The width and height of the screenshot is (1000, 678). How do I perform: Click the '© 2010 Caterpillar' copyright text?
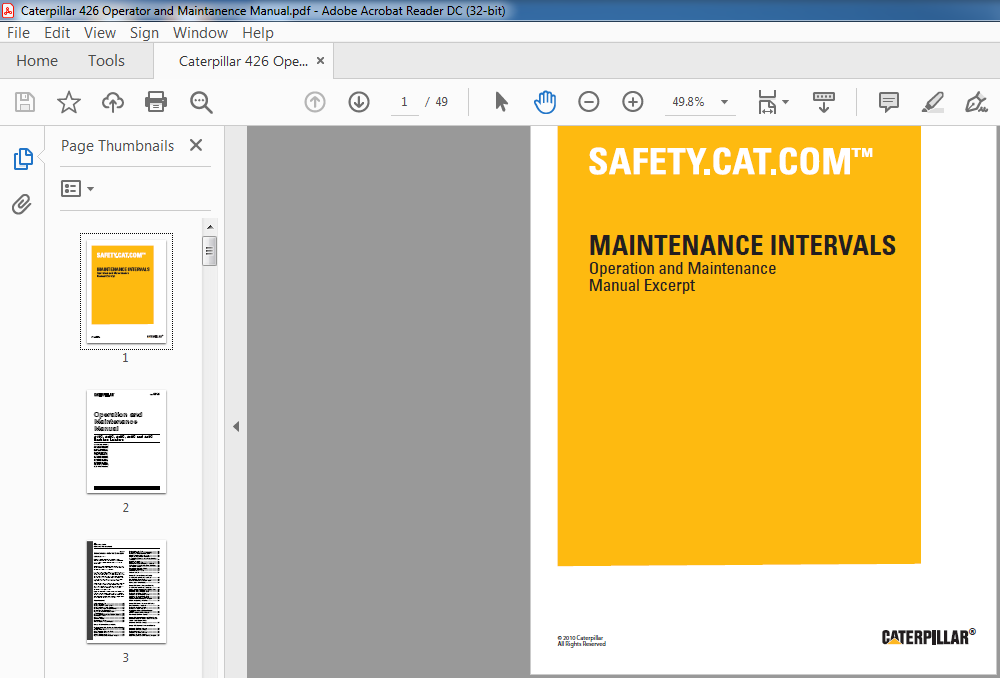(x=580, y=638)
